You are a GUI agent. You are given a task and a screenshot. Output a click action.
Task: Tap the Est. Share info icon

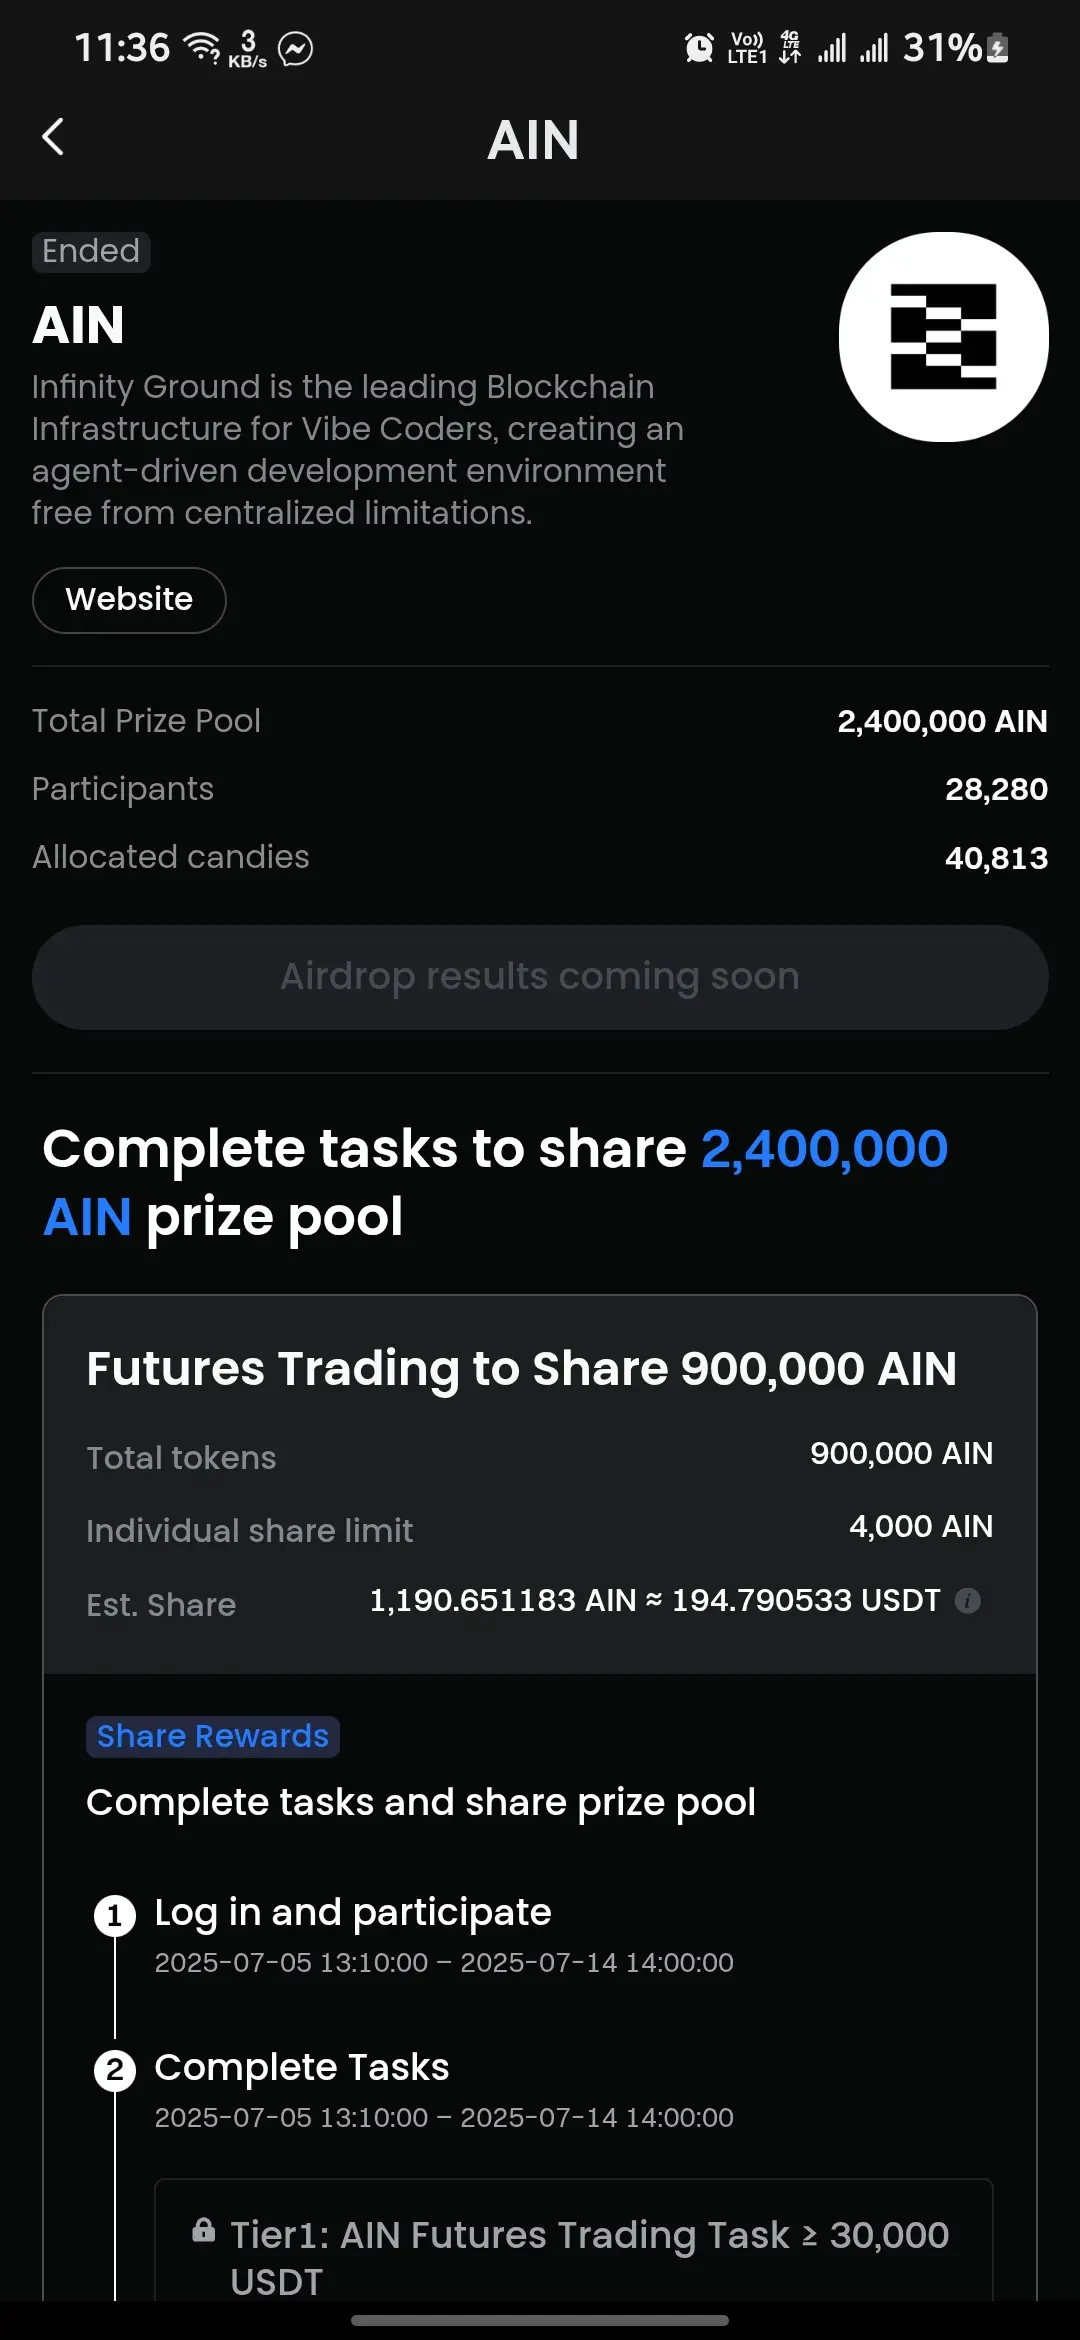coord(967,1600)
